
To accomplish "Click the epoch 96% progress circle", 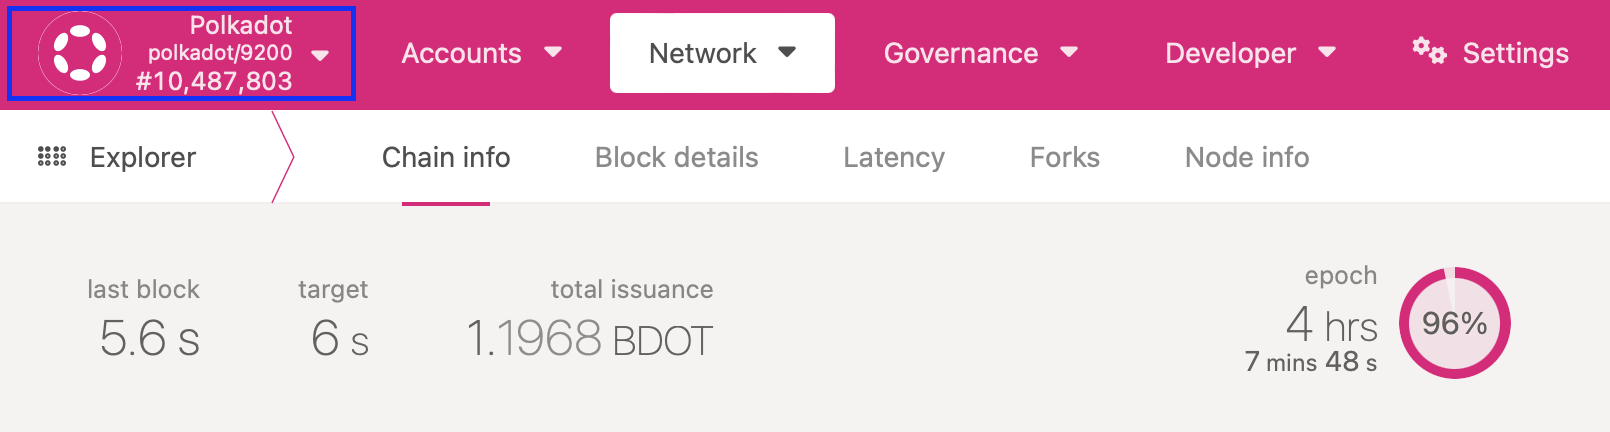I will 1454,323.
